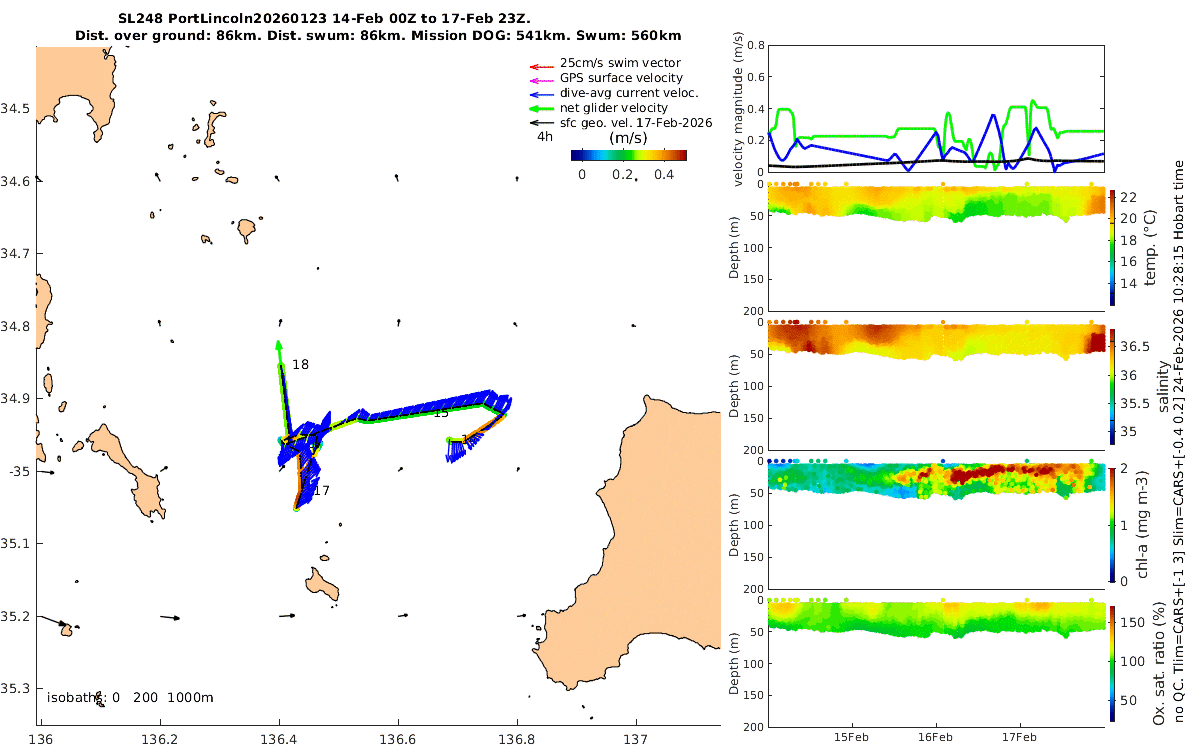Click the '0.8' tick on velocity magnitude axis
This screenshot has width=1200, height=750.
754,46
